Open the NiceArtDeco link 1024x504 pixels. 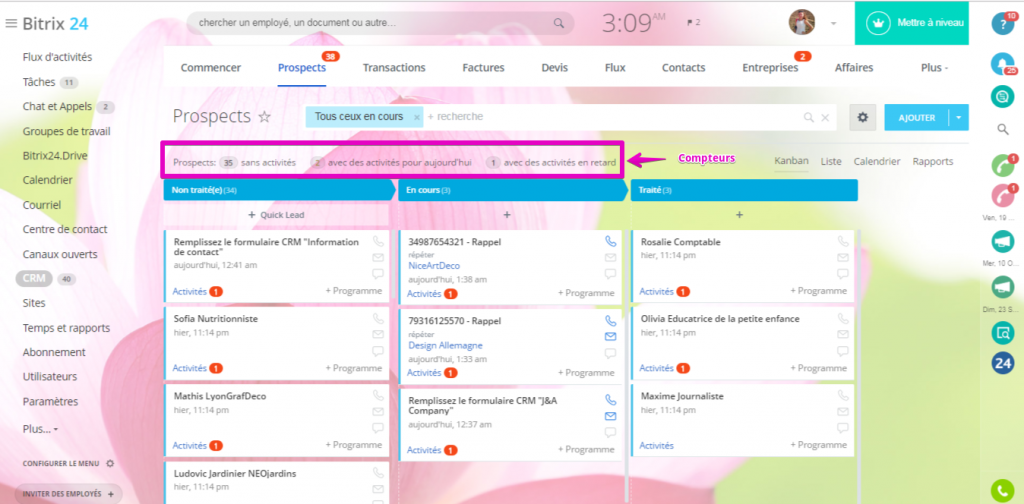[434, 266]
